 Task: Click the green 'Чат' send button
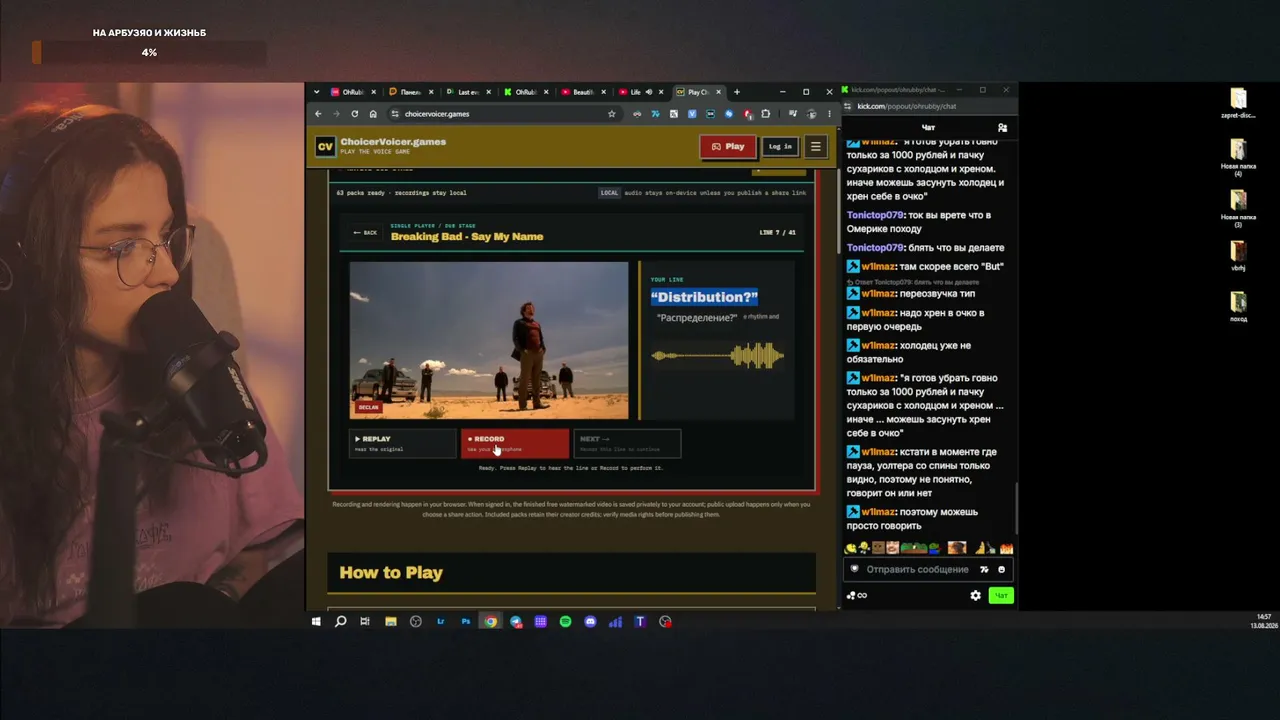tap(1001, 595)
